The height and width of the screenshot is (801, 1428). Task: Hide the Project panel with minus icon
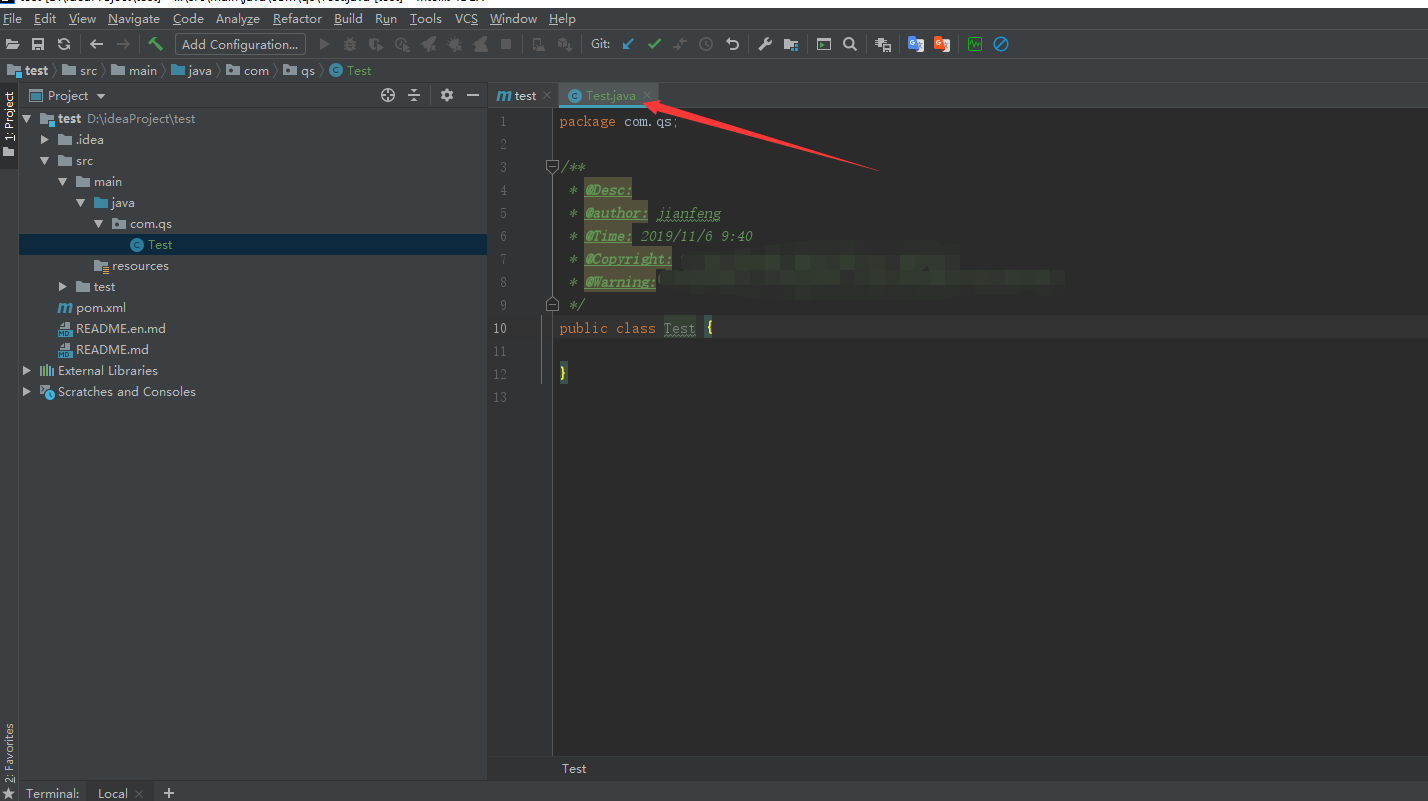point(473,95)
